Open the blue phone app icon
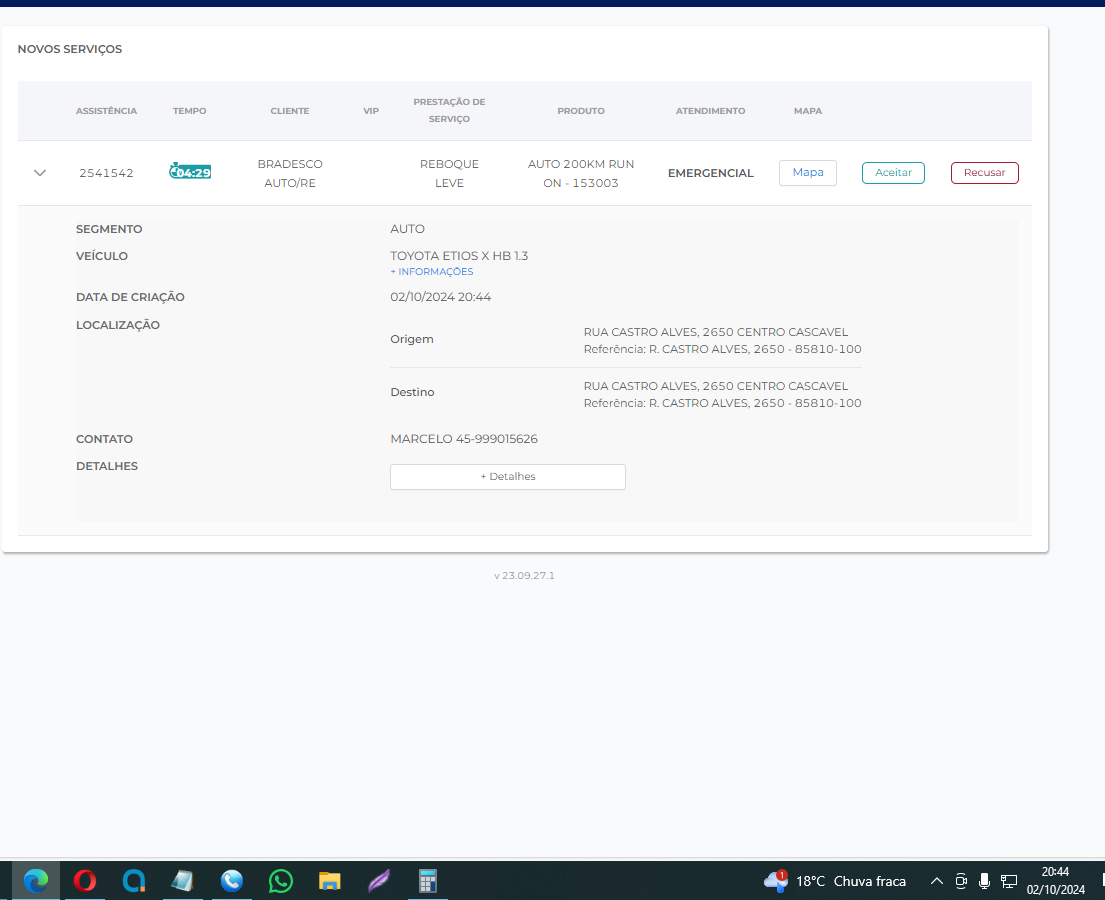This screenshot has width=1105, height=900. click(232, 881)
